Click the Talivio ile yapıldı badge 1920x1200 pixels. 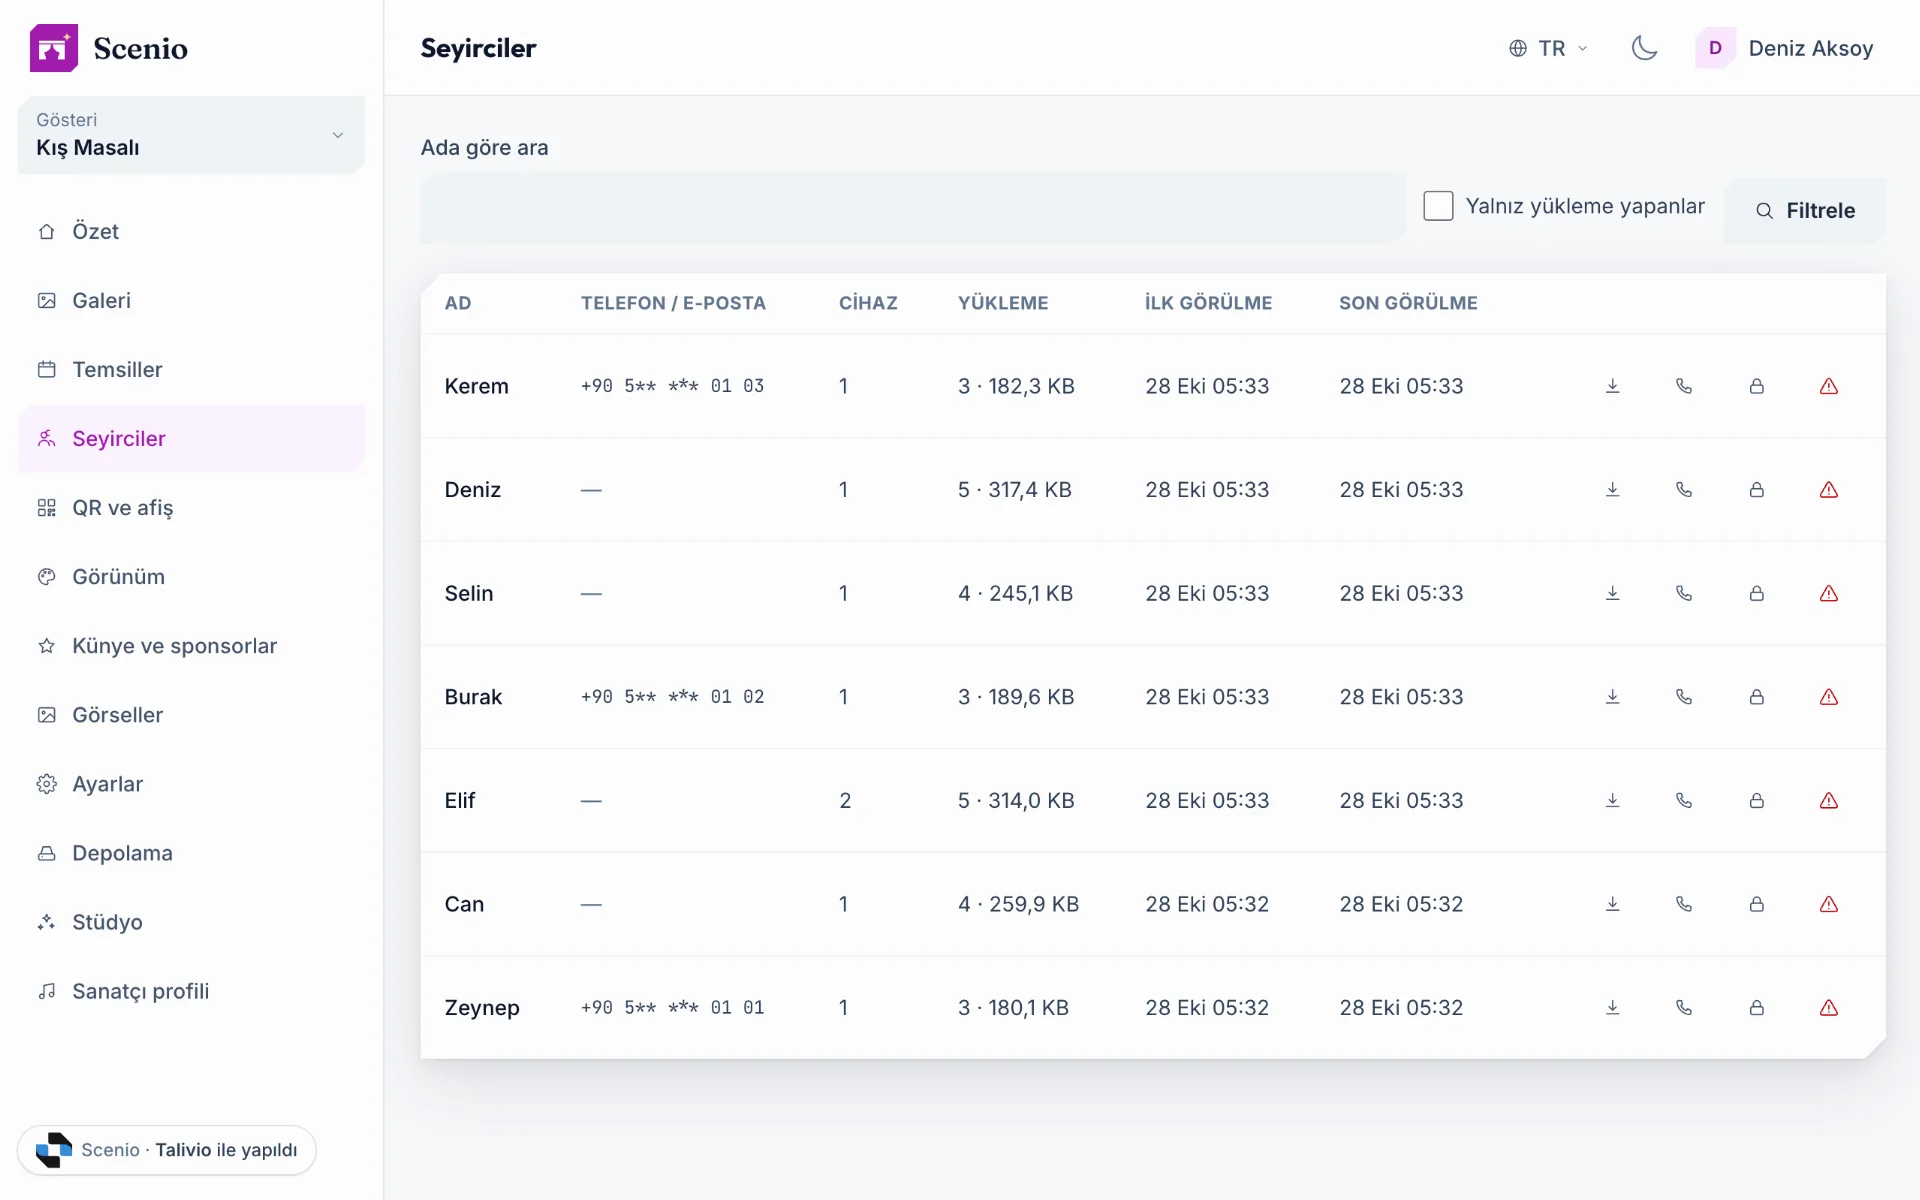point(167,1150)
